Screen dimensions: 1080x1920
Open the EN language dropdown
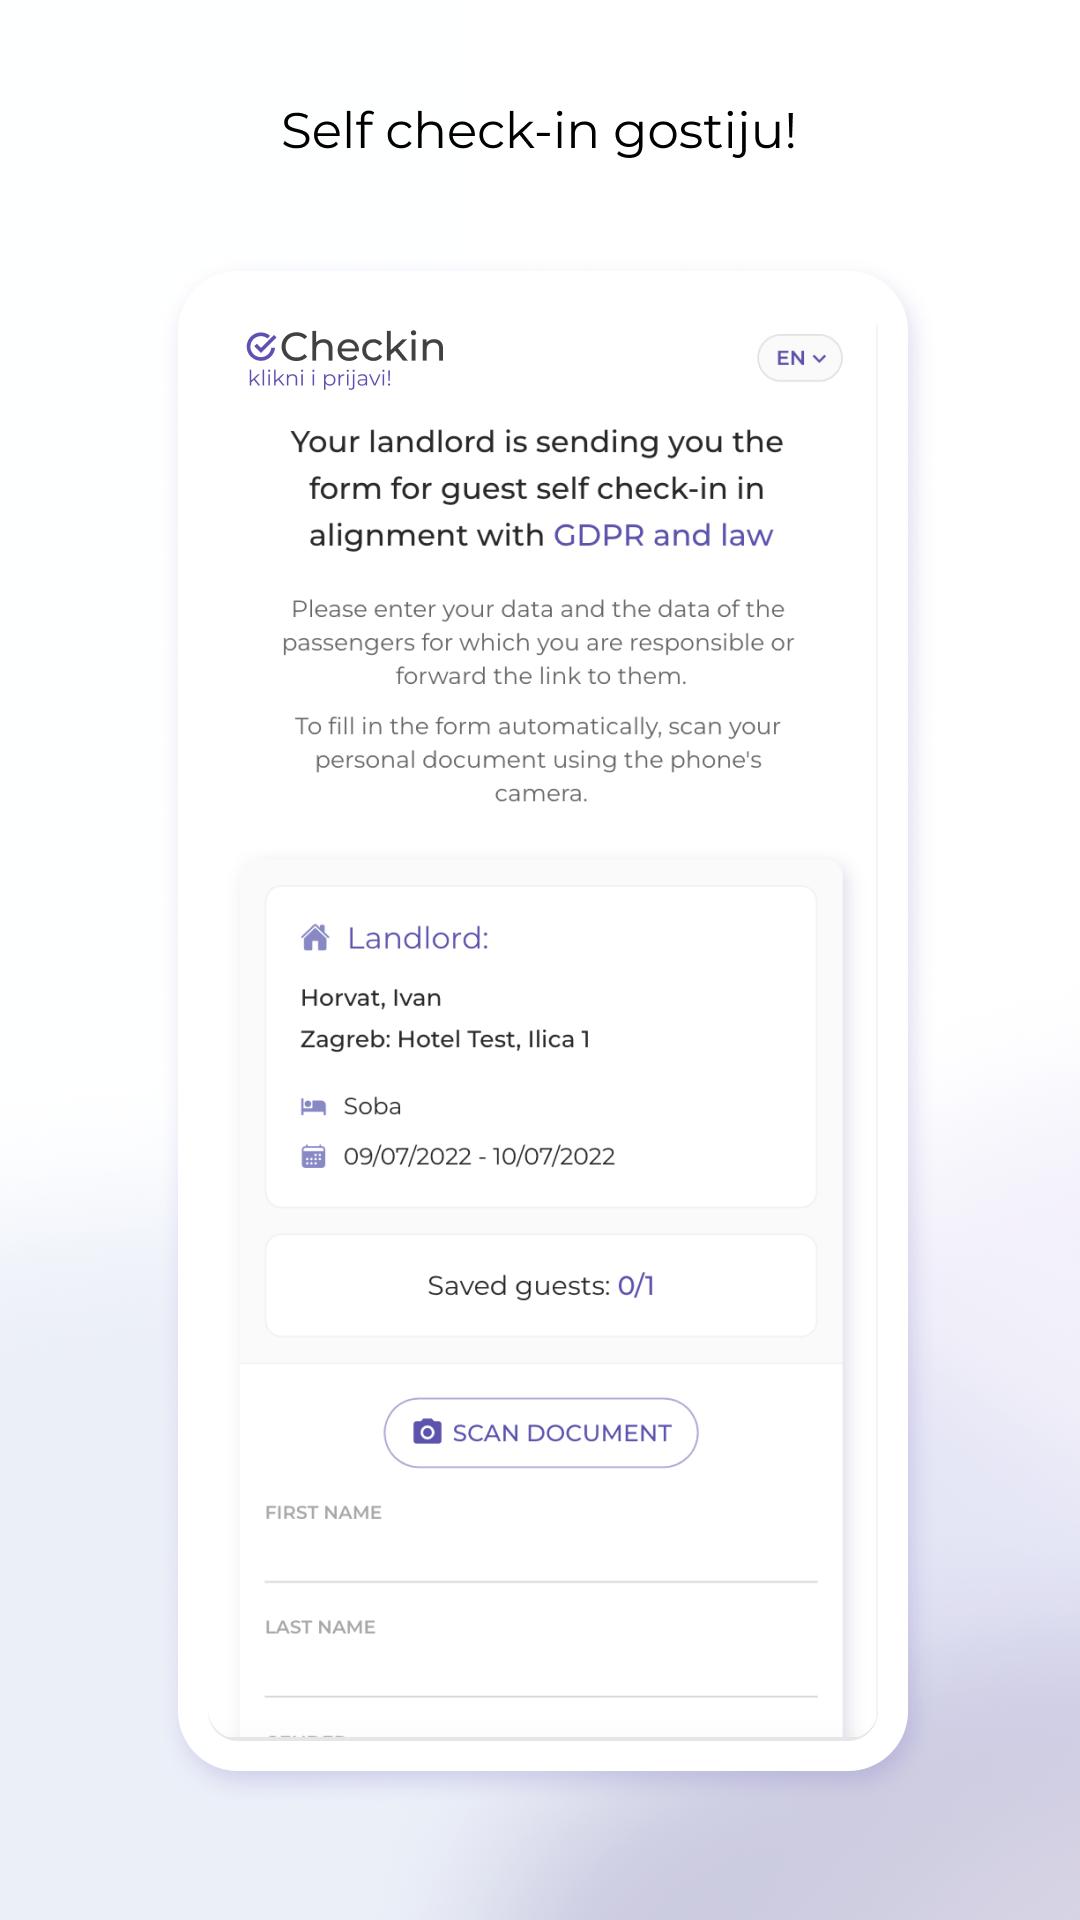coord(800,358)
